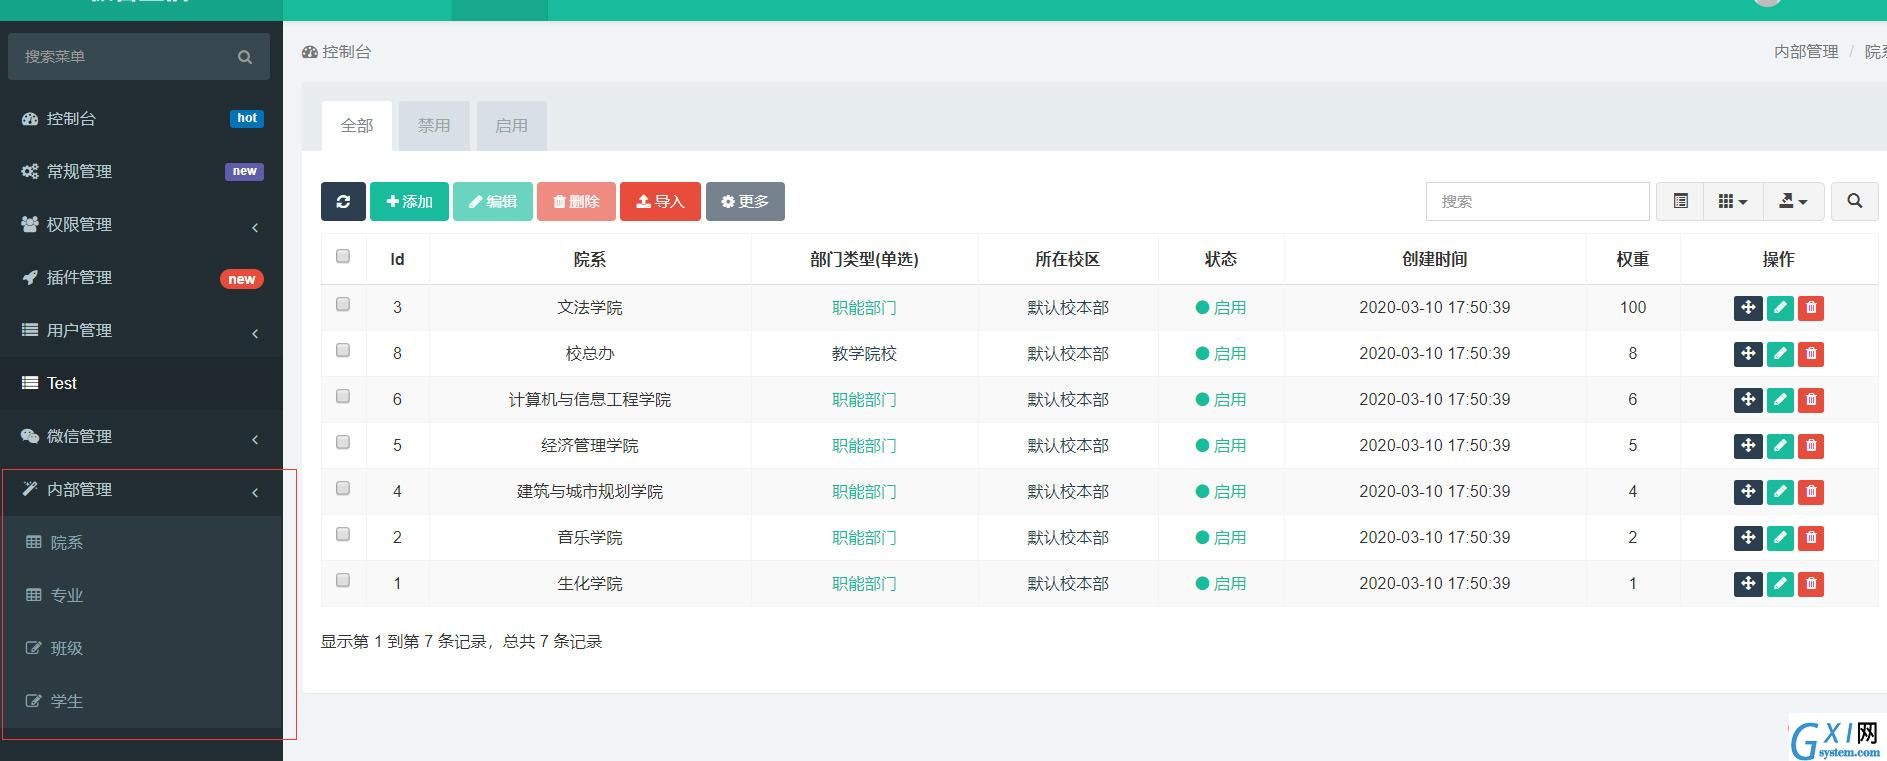
Task: Click the sidebar search magnifier icon
Action: 245,57
